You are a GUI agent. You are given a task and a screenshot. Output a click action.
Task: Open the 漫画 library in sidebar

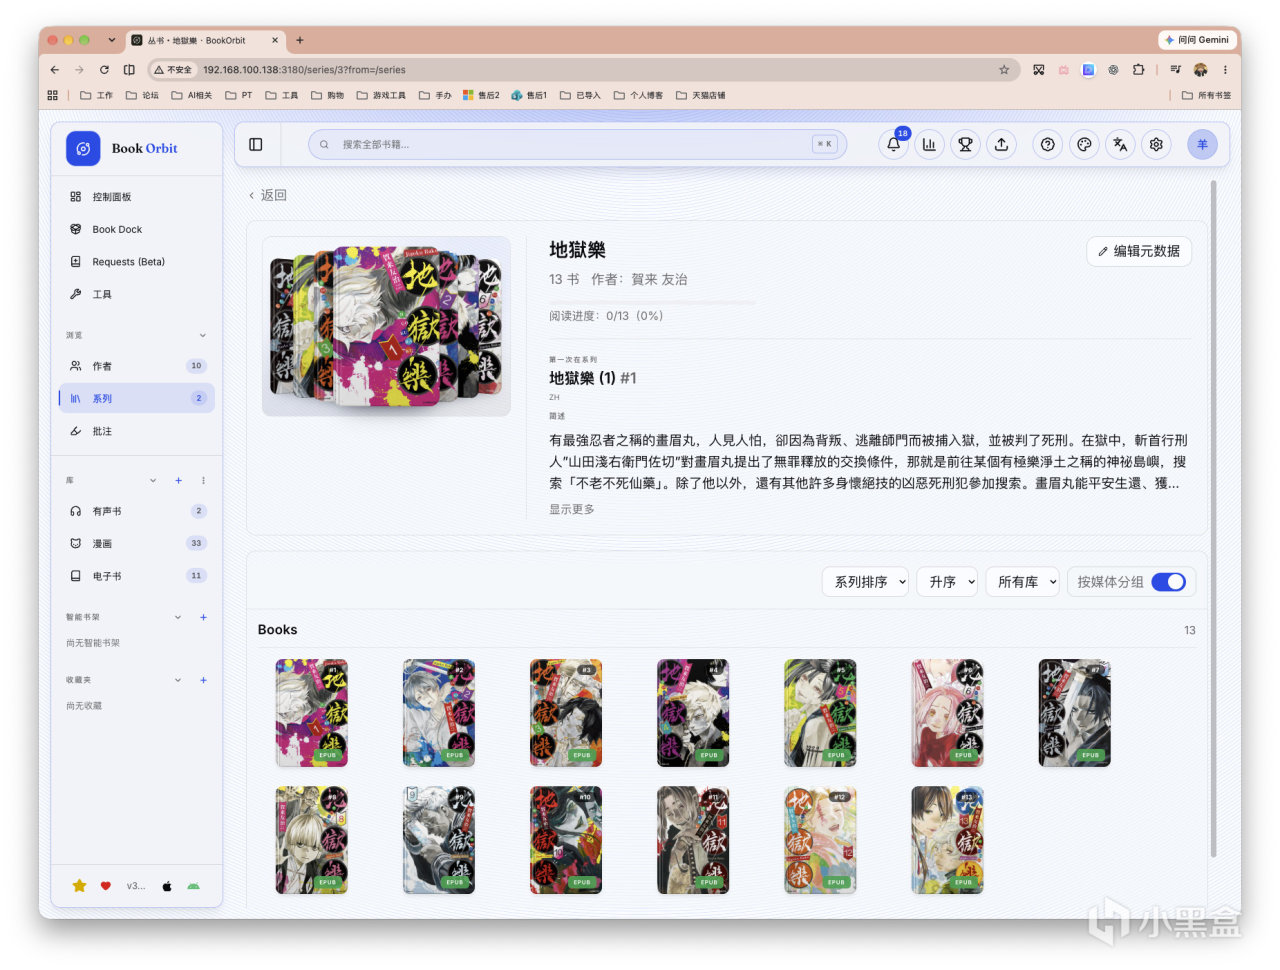pos(136,544)
